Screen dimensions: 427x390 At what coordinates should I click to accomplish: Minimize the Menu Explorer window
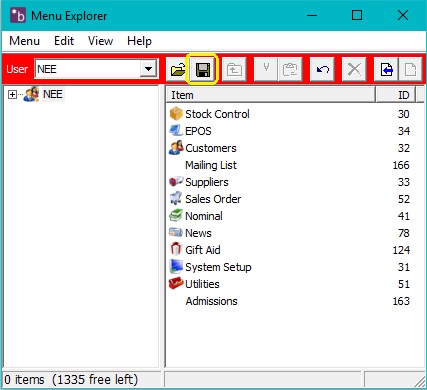312,15
